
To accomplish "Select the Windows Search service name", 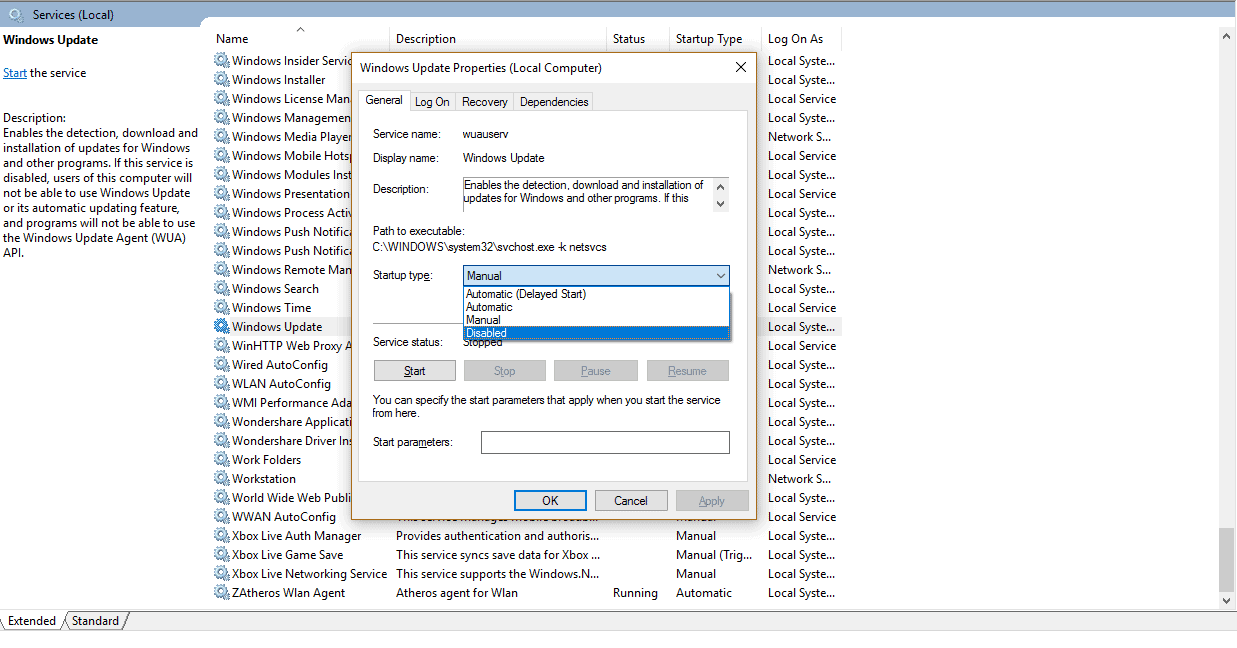I will point(275,289).
